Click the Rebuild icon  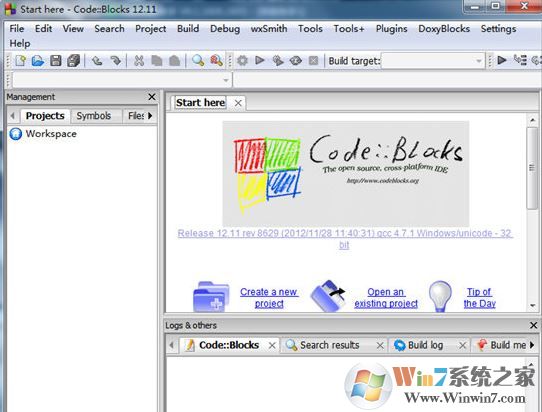pyautogui.click(x=296, y=61)
